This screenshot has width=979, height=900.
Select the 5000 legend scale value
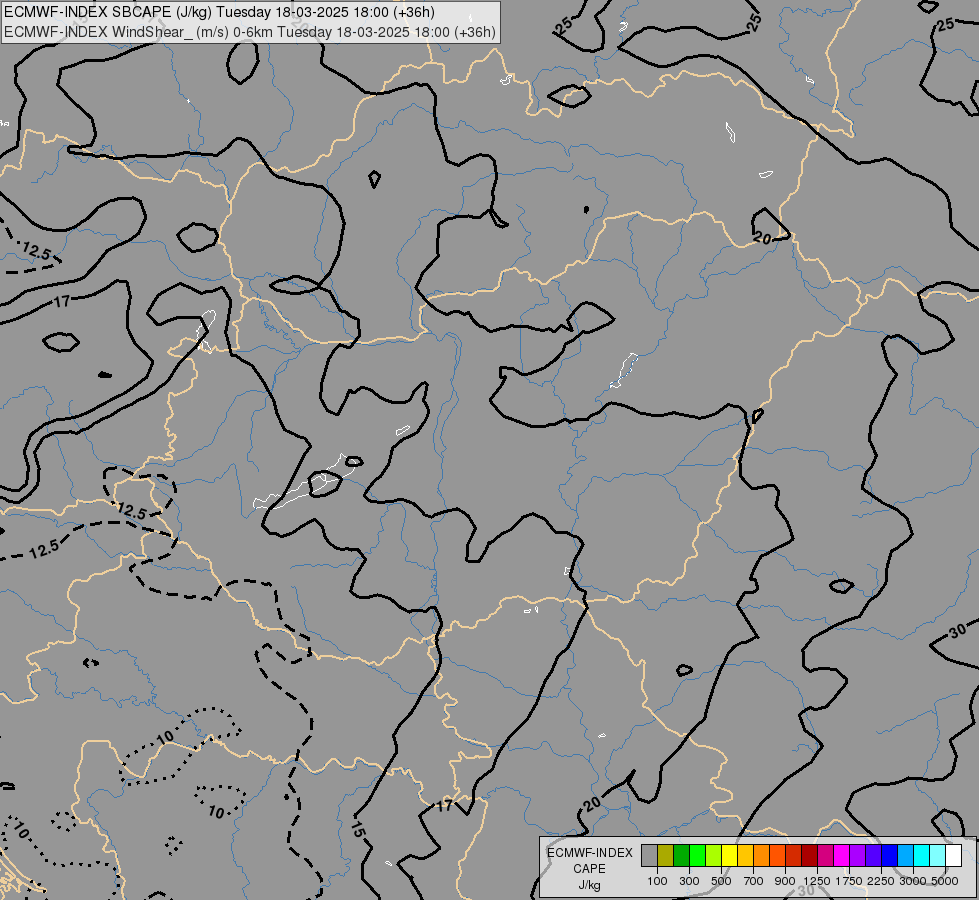point(945,881)
